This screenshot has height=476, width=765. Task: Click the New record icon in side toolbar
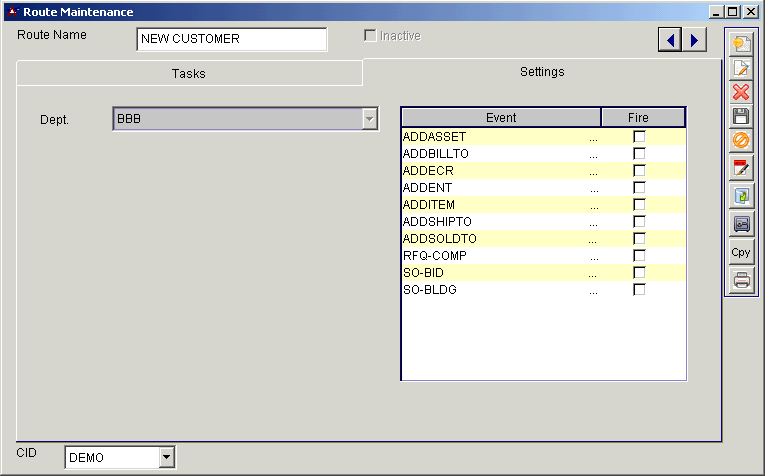tap(741, 43)
